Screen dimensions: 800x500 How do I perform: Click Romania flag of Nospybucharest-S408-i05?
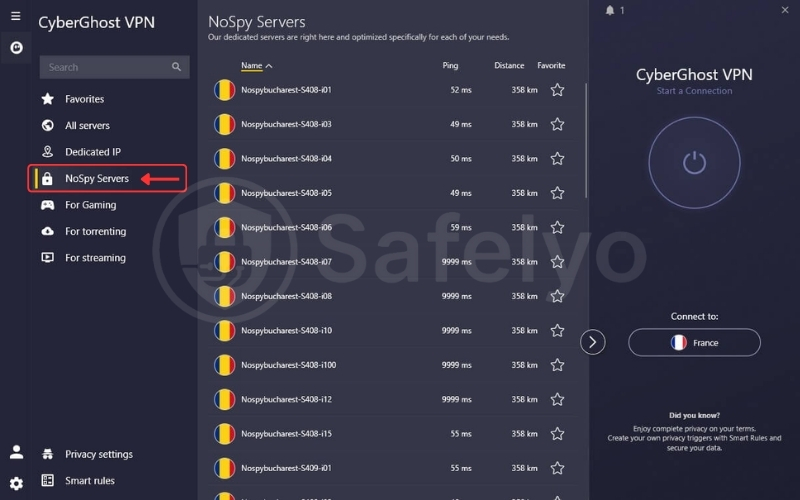224,193
